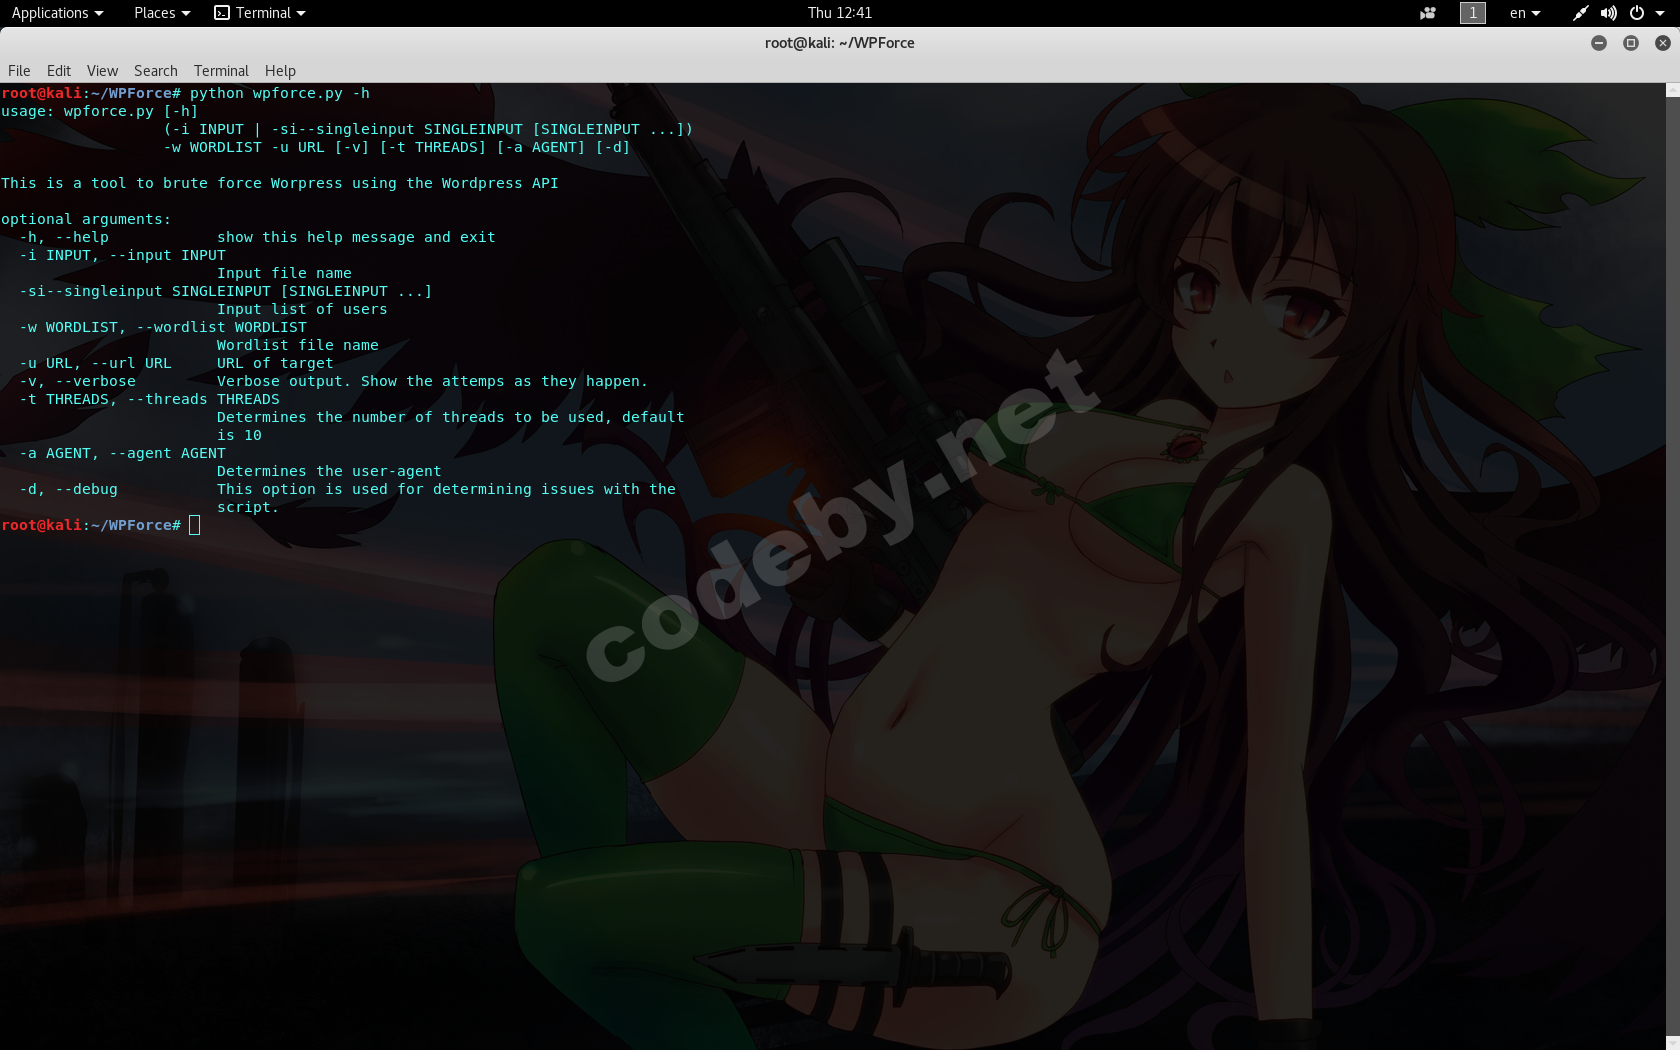
Task: Maximize the terminal window
Action: pyautogui.click(x=1631, y=43)
